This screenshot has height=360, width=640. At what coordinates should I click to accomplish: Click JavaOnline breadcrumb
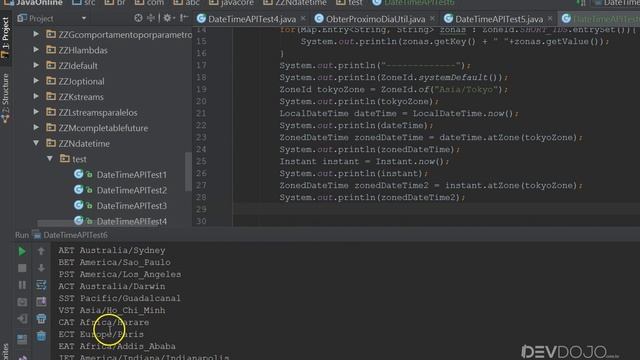pyautogui.click(x=33, y=3)
